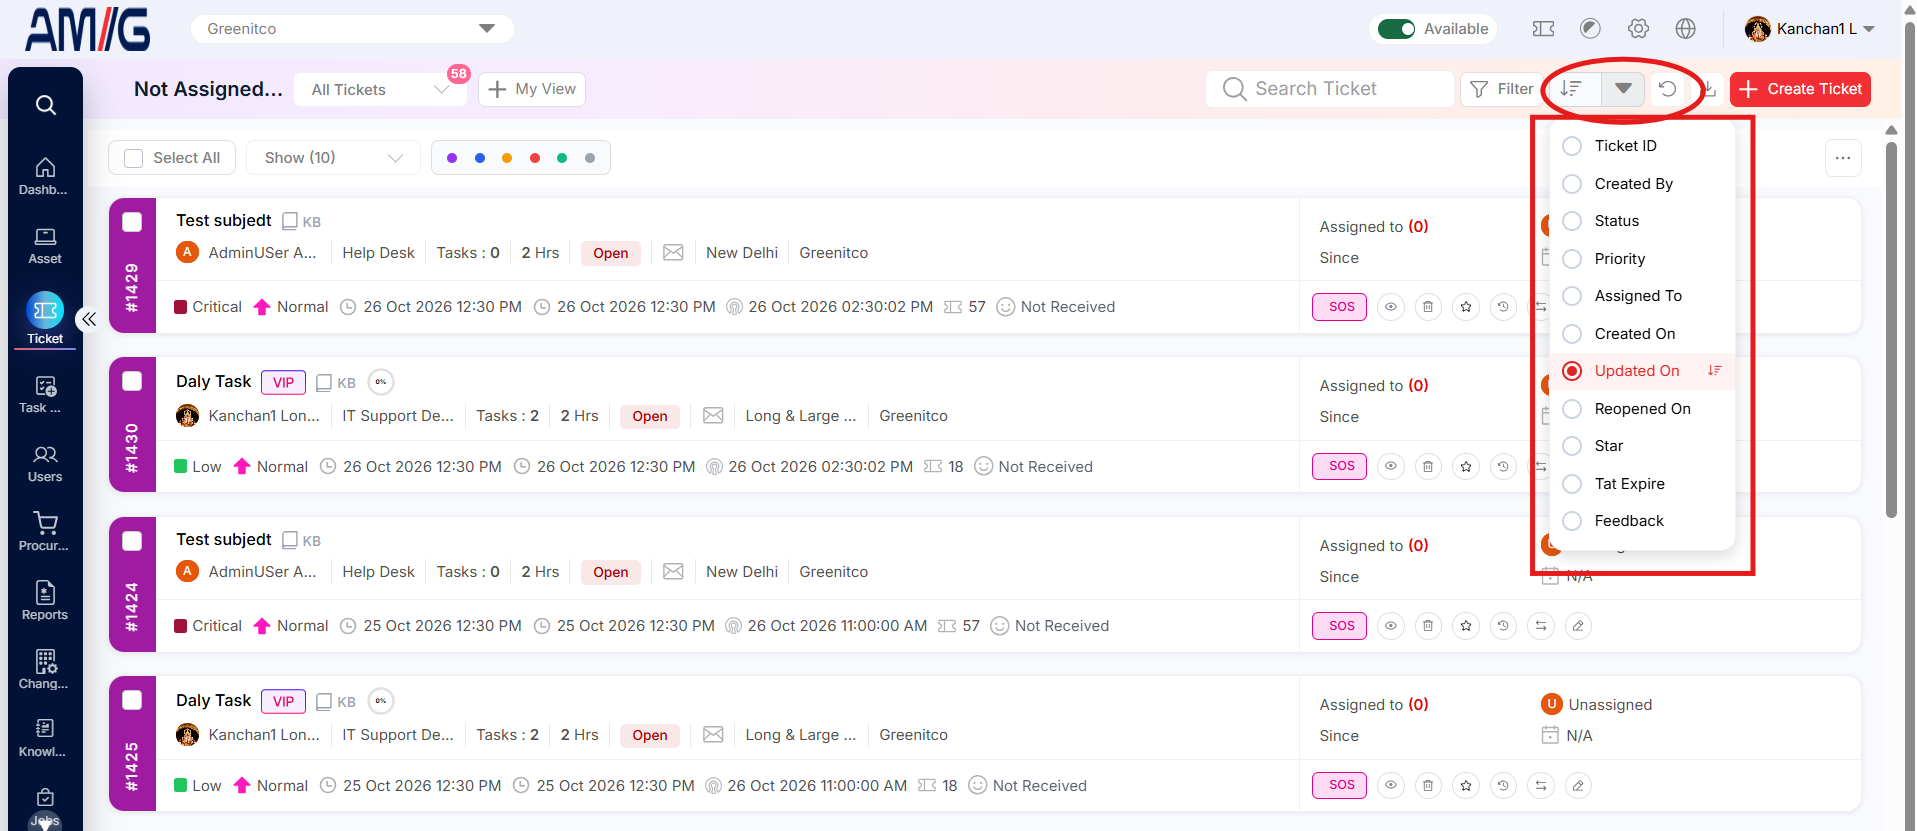Click the globe language icon
The height and width of the screenshot is (831, 1917).
coord(1686,29)
